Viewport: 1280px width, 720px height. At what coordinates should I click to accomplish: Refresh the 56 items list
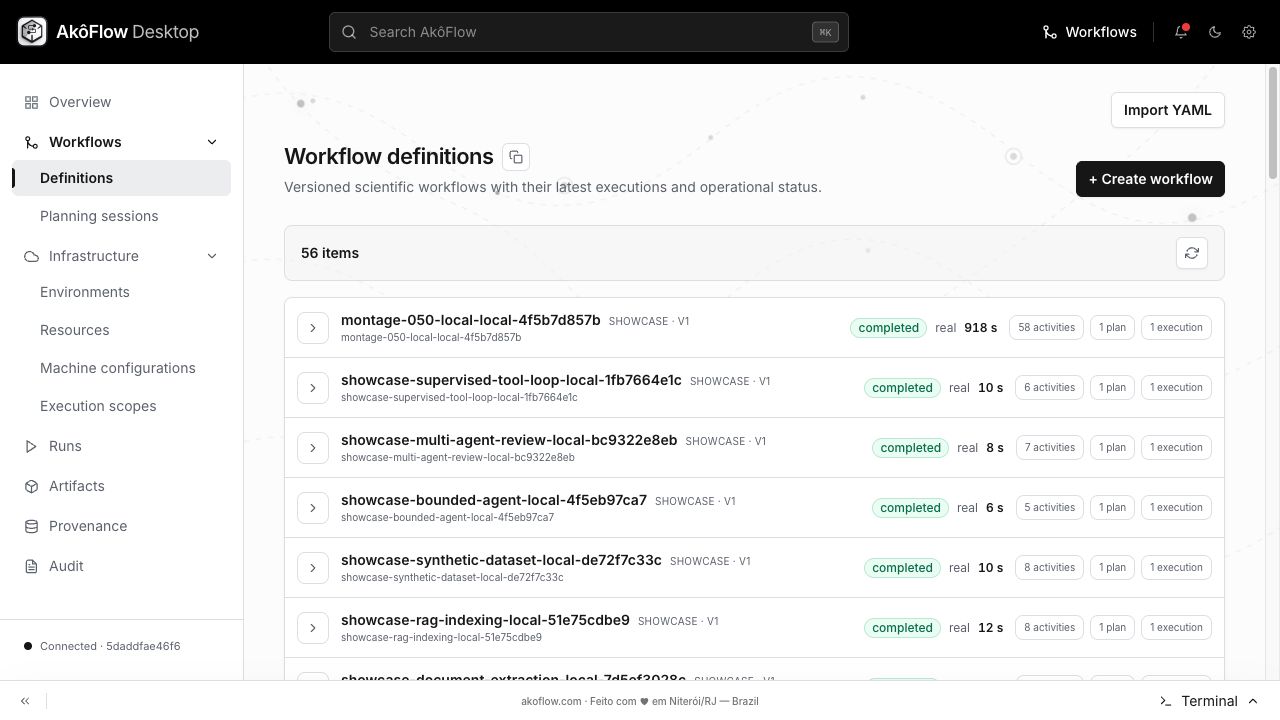1192,253
